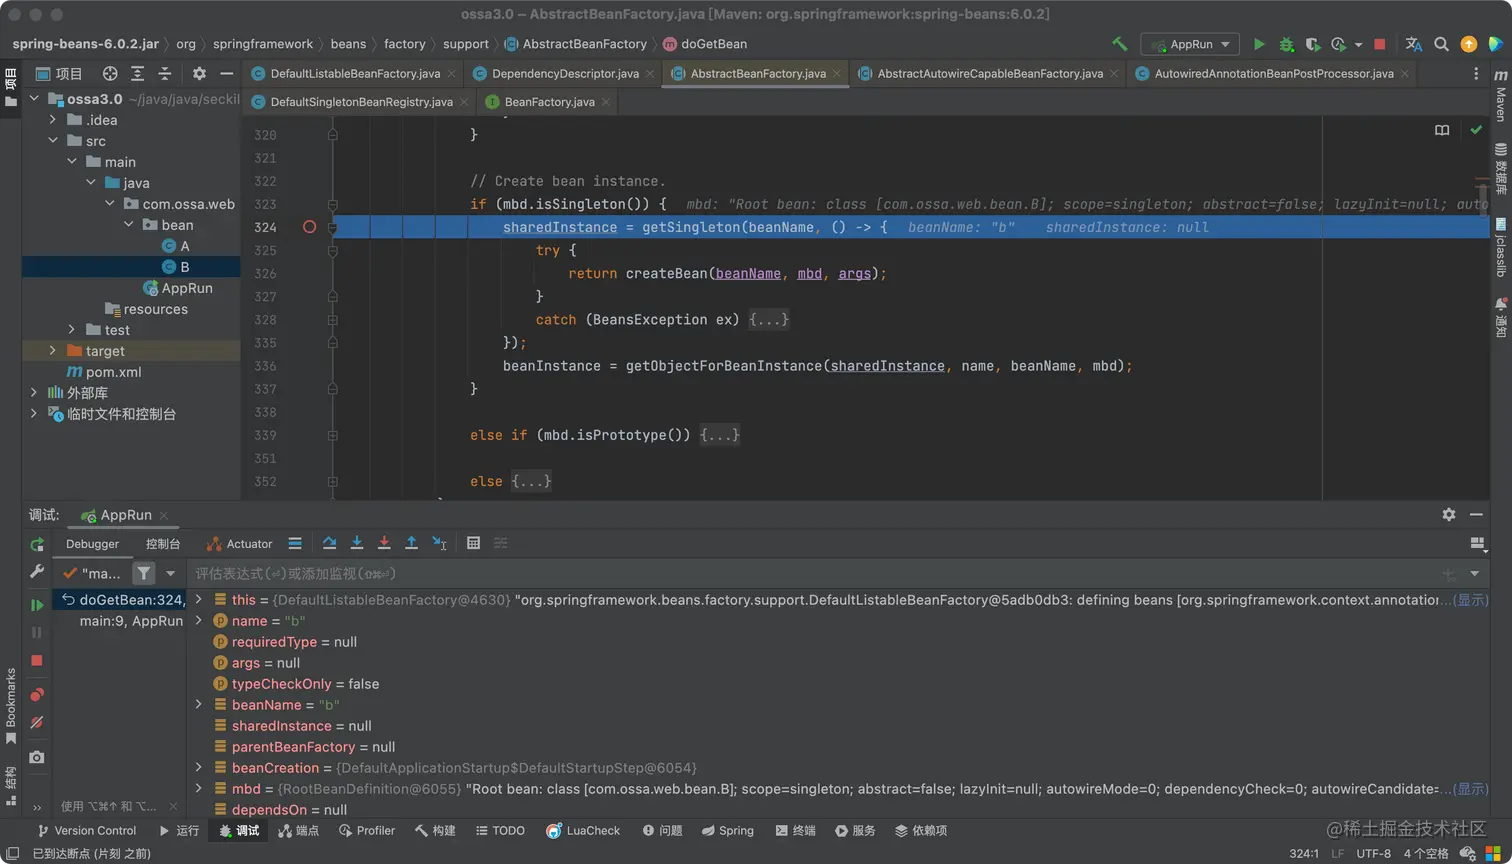The height and width of the screenshot is (864, 1512).
Task: Open the Profiler tool window
Action: tap(367, 831)
